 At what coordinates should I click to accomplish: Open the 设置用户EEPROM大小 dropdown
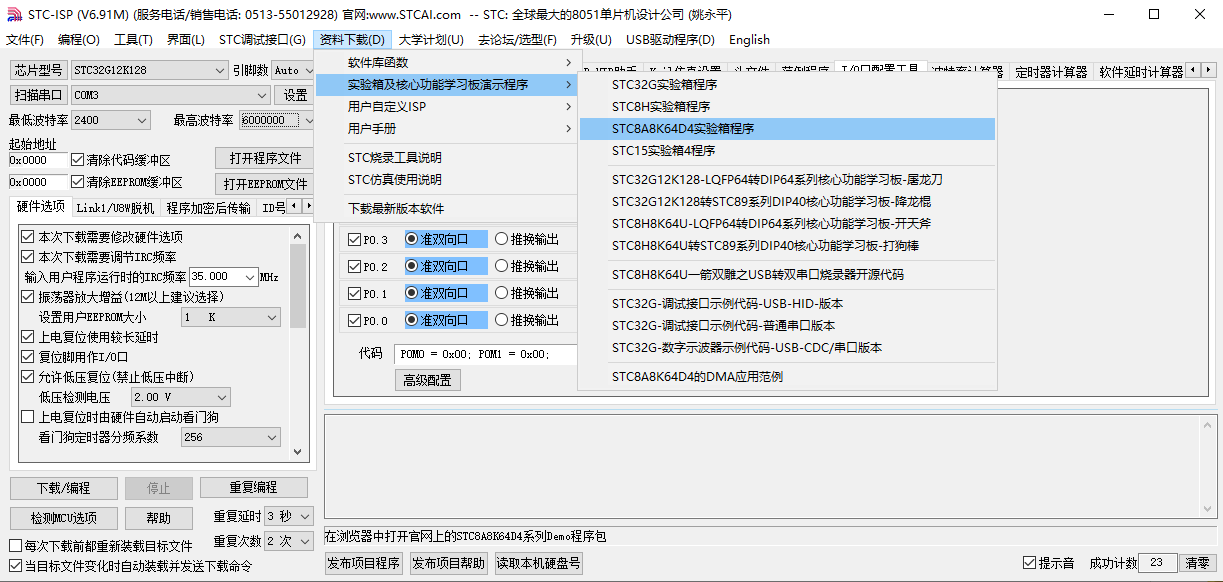tap(231, 317)
